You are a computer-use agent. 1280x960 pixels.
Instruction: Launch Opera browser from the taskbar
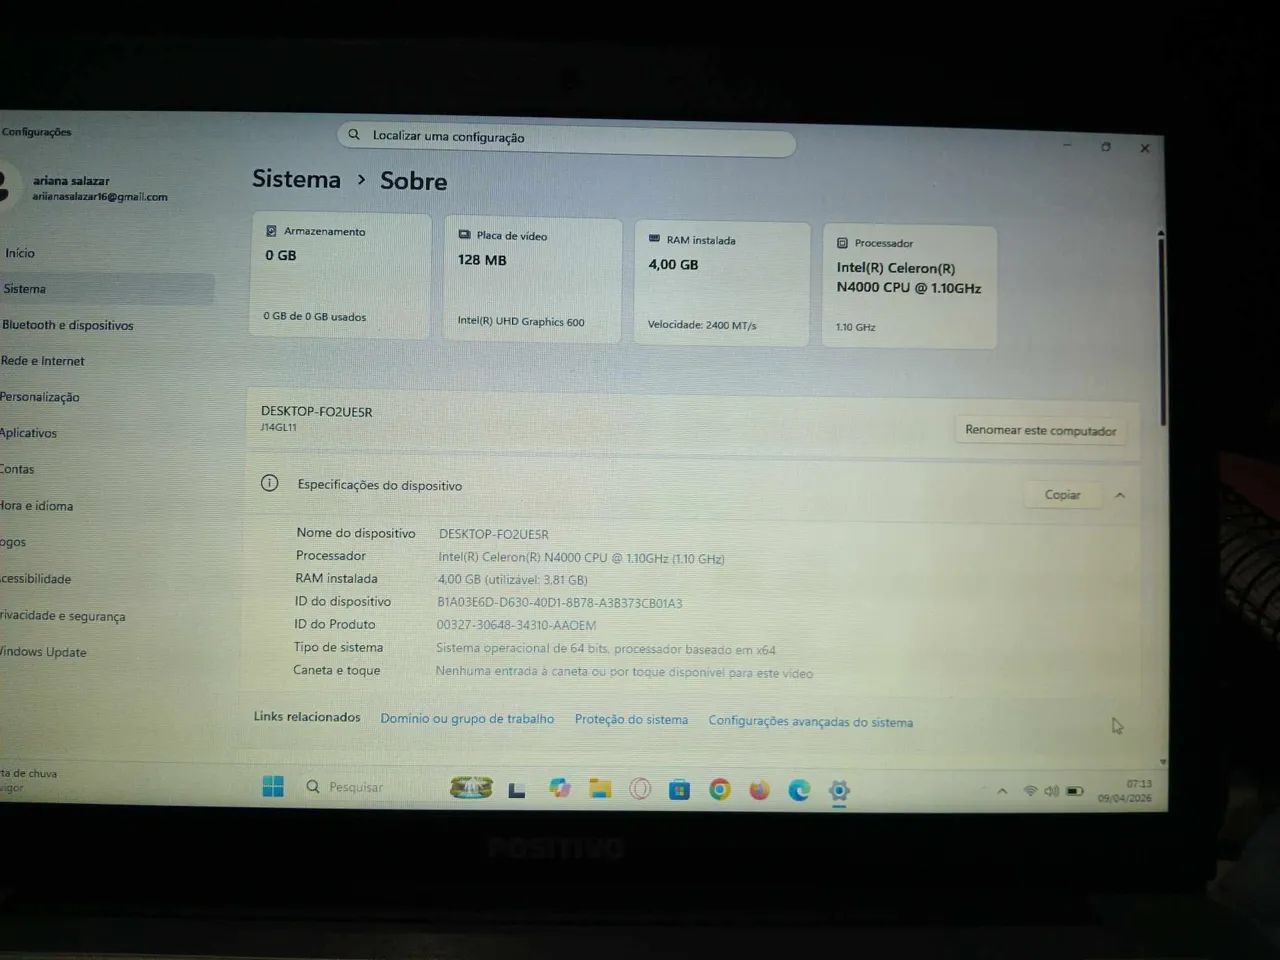640,789
